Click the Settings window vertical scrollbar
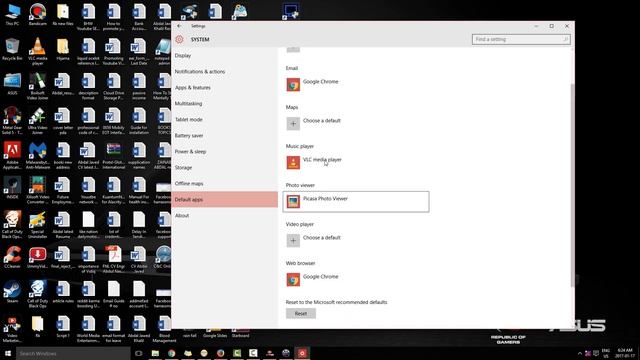Screen dimensions: 640x360 point(572,186)
